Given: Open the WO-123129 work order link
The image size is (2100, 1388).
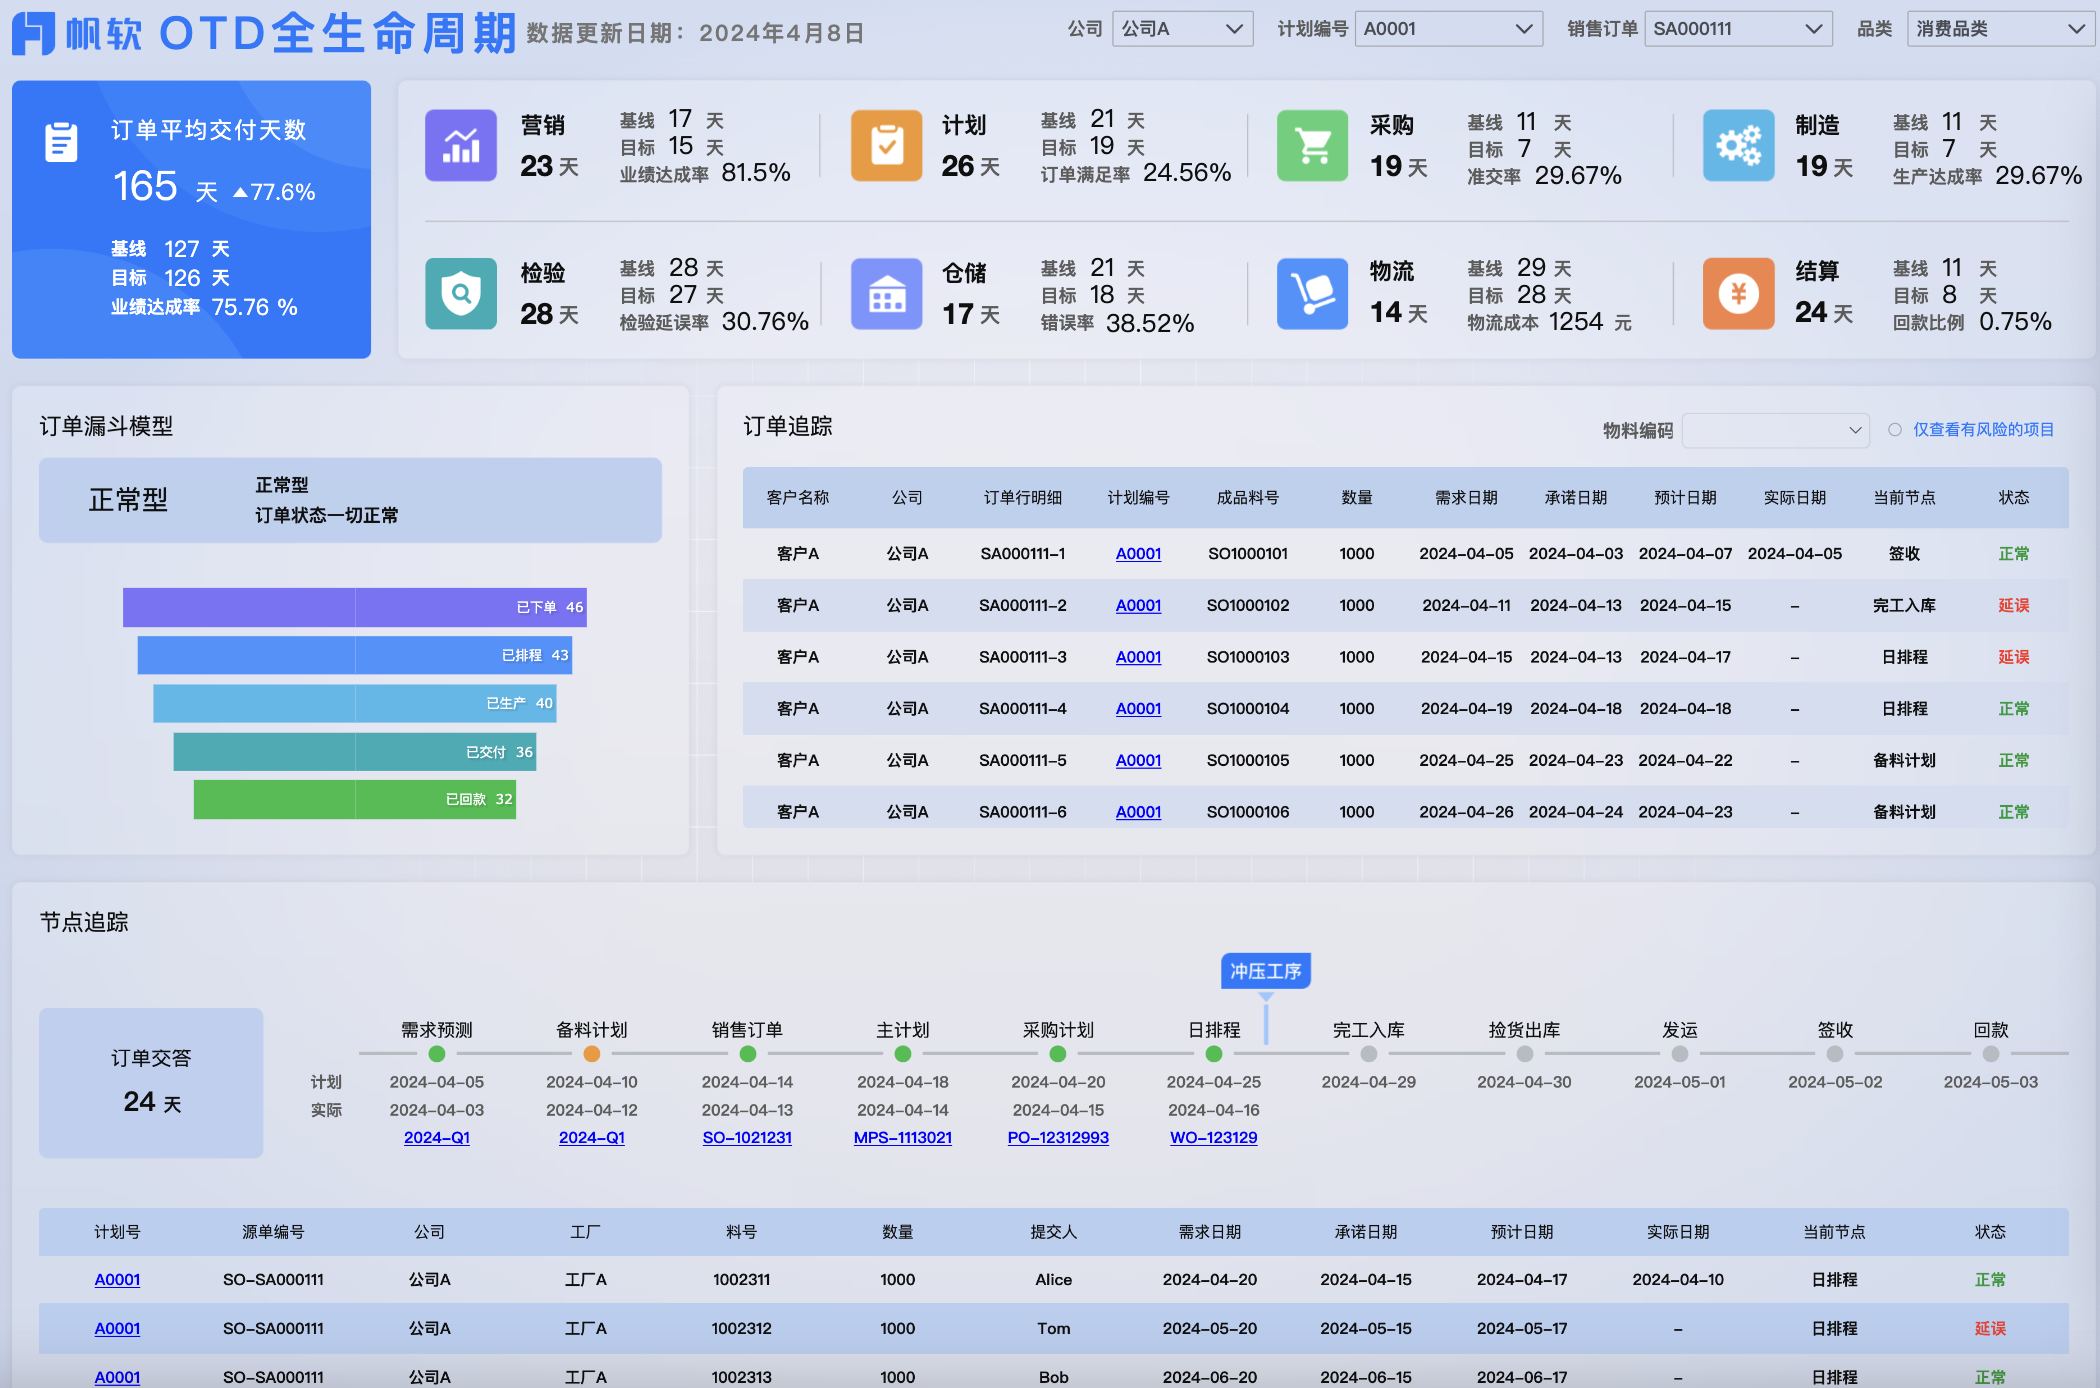Looking at the screenshot, I should [x=1214, y=1138].
